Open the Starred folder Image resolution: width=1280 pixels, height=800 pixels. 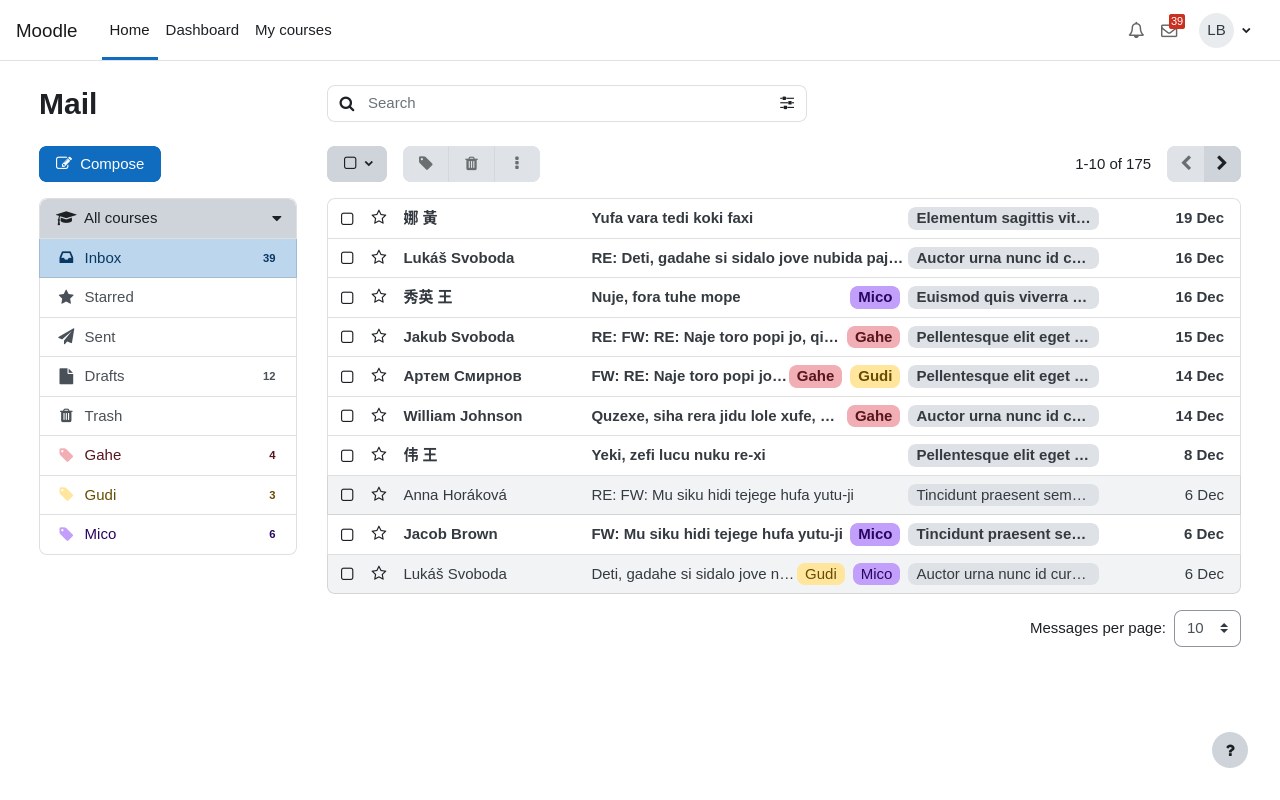[168, 297]
